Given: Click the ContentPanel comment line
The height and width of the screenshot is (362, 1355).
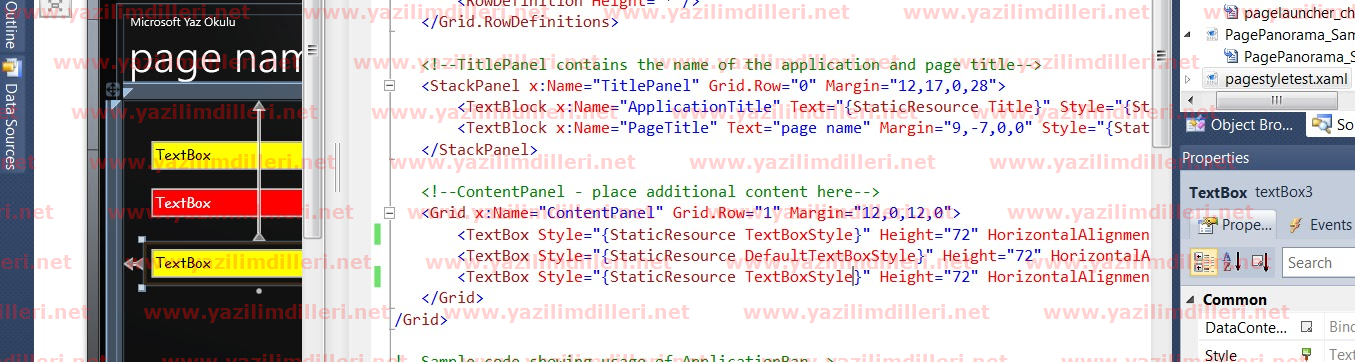Looking at the screenshot, I should [x=650, y=192].
